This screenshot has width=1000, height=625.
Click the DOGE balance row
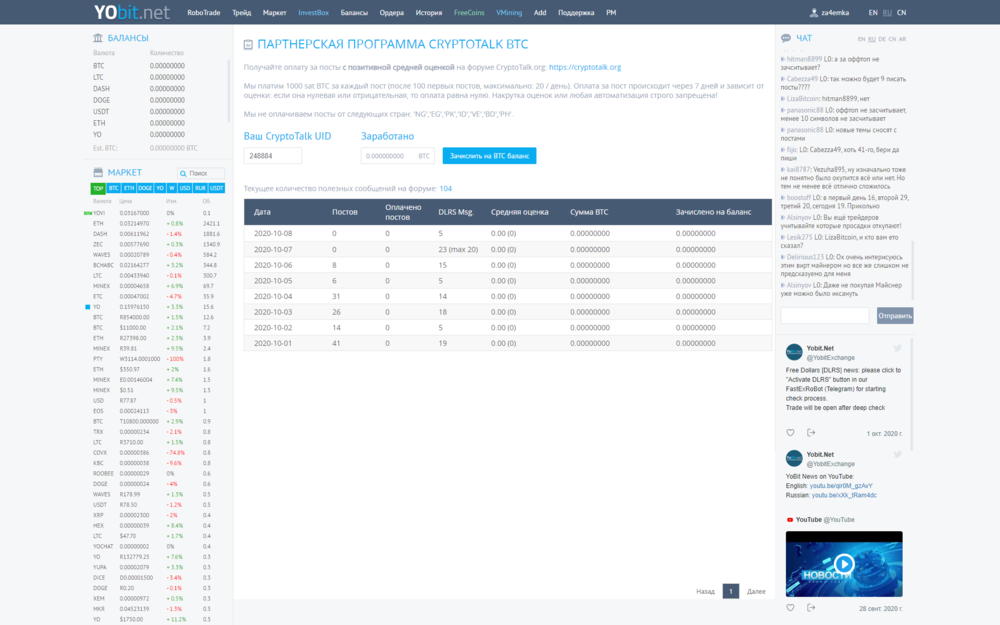pyautogui.click(x=159, y=100)
